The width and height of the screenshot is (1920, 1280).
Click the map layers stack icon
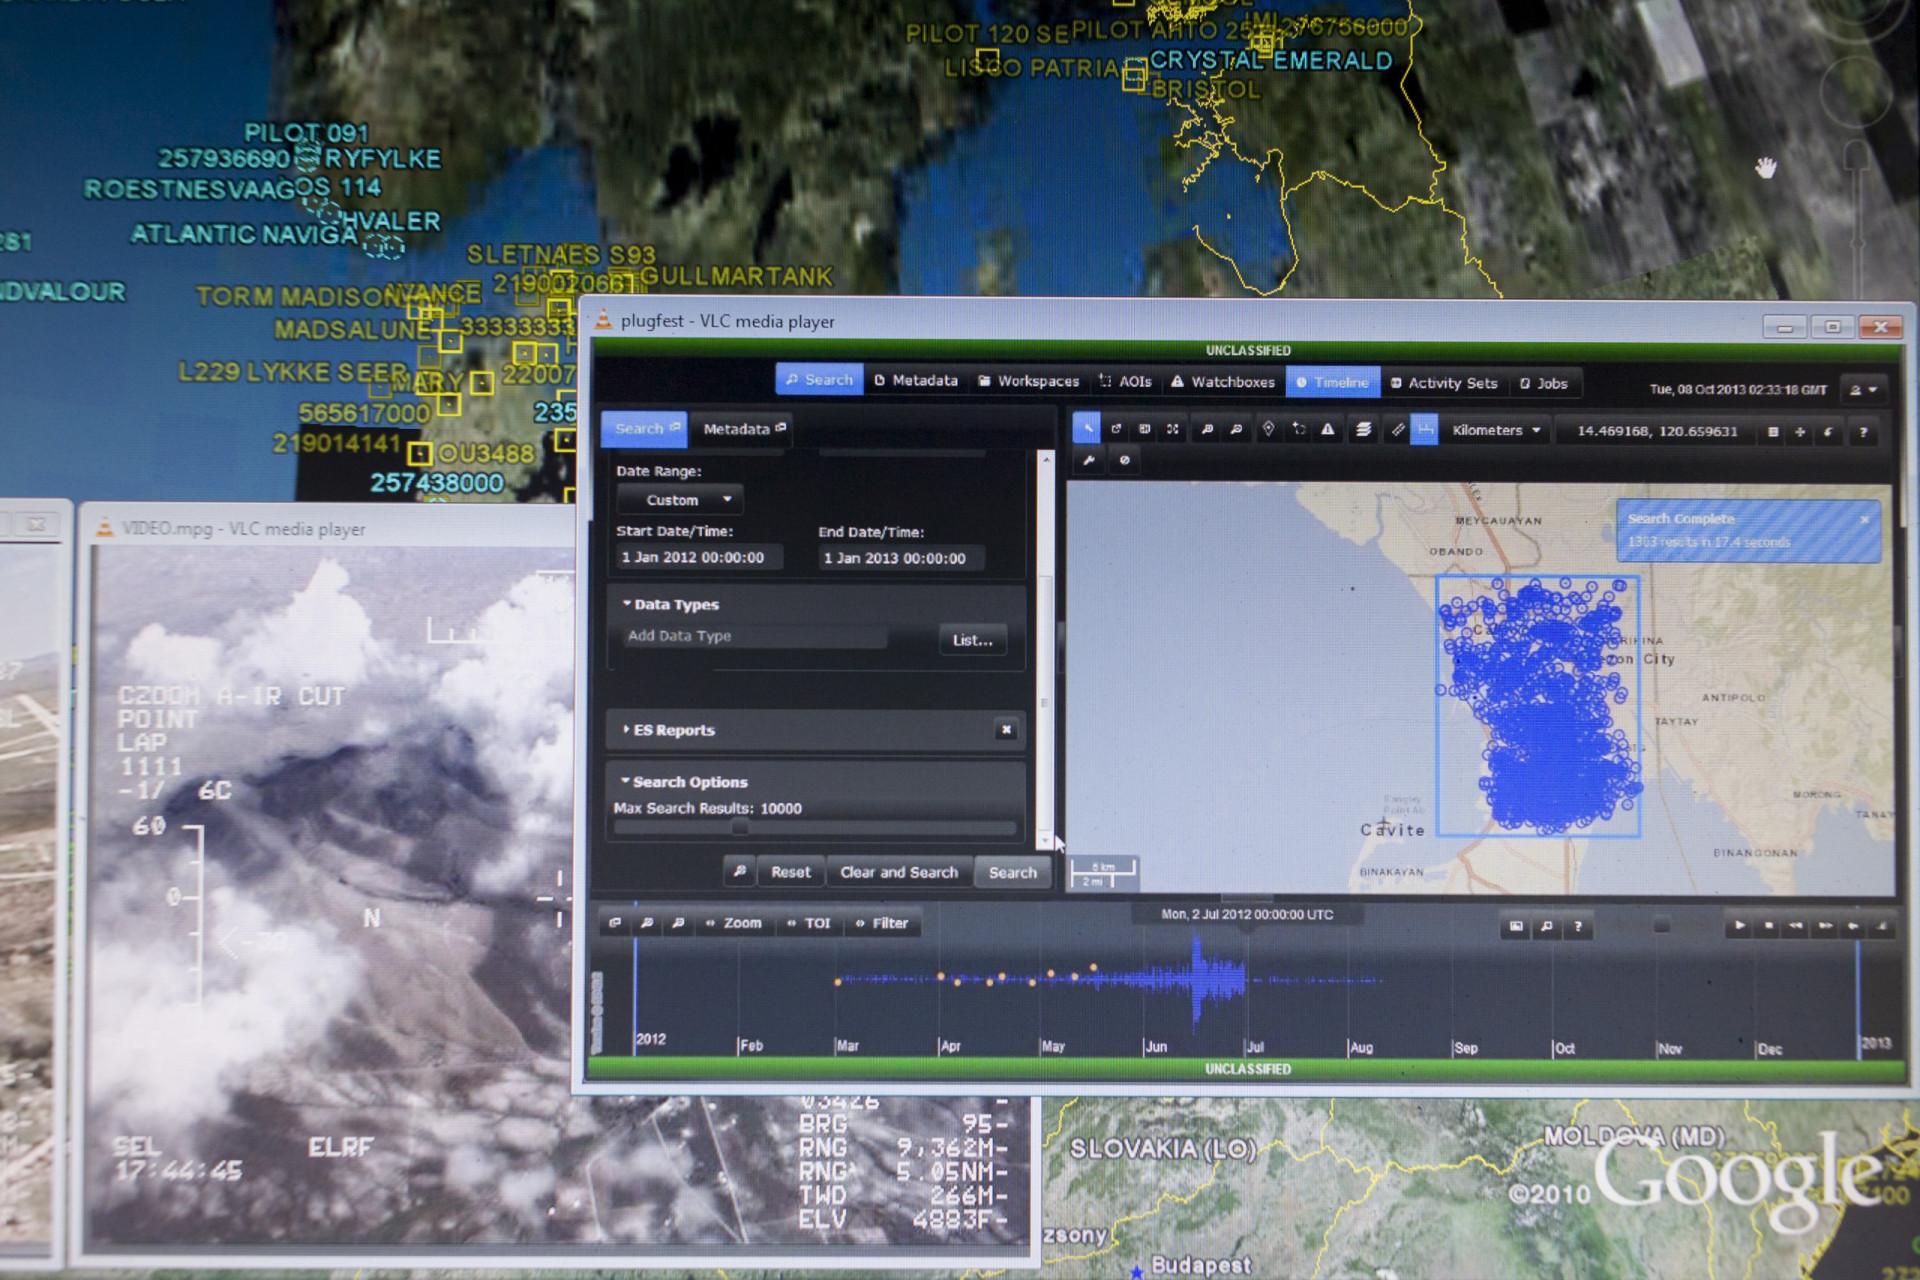click(x=1363, y=430)
